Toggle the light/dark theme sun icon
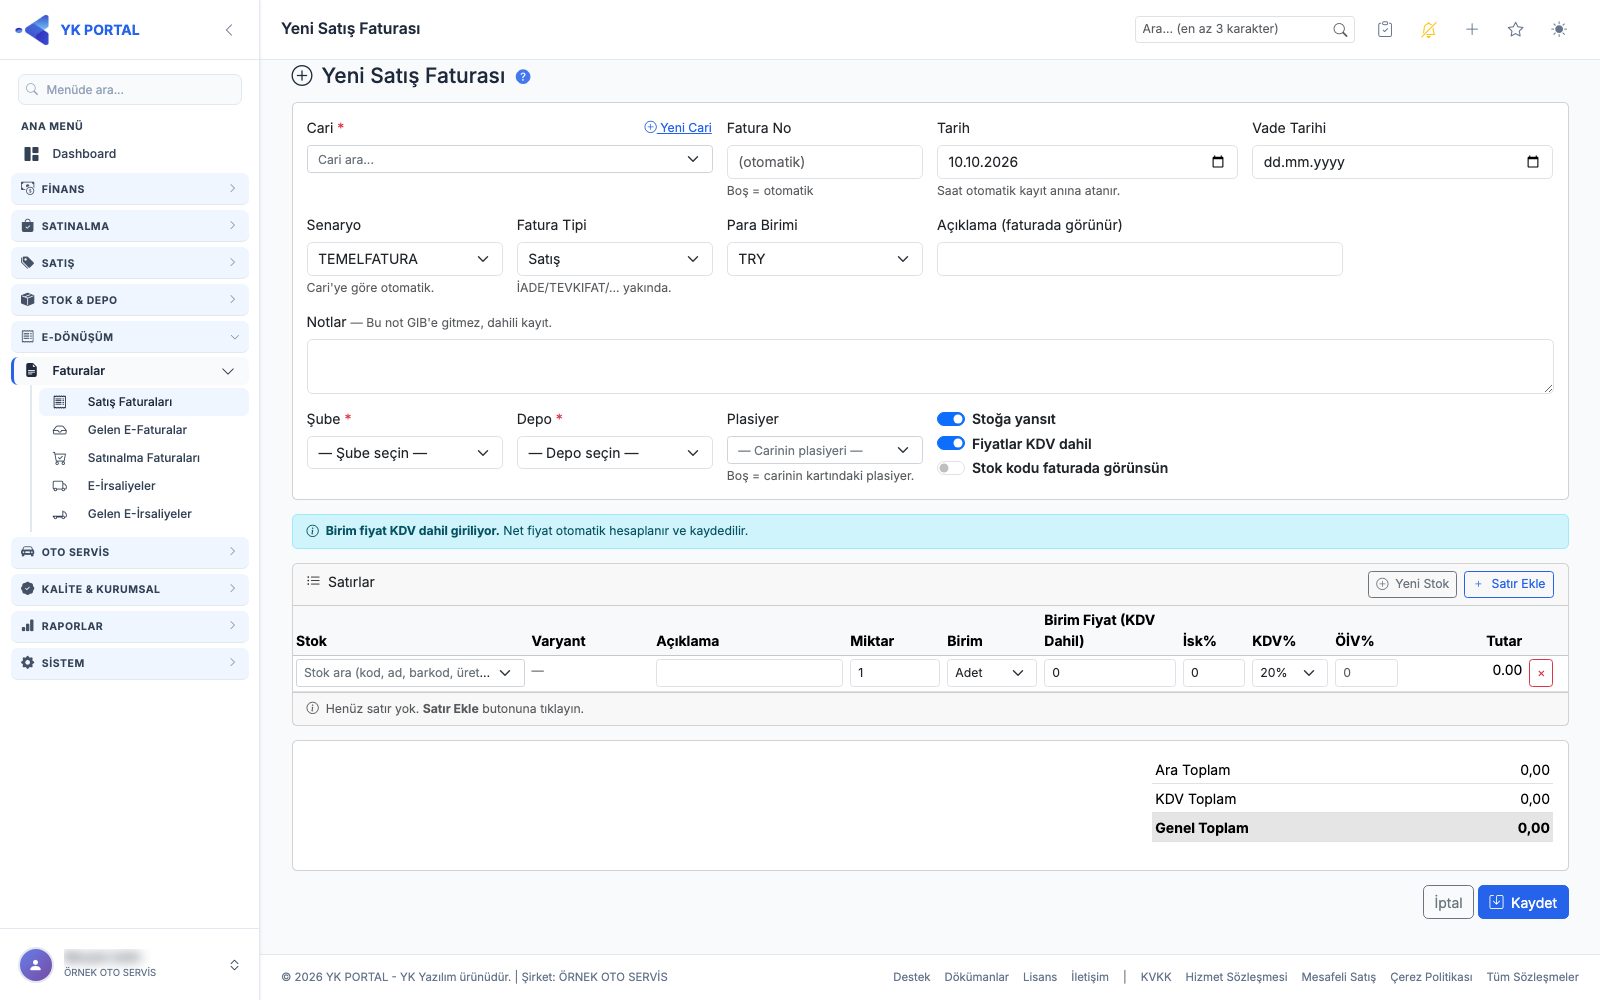This screenshot has height=1000, width=1600. 1559,30
